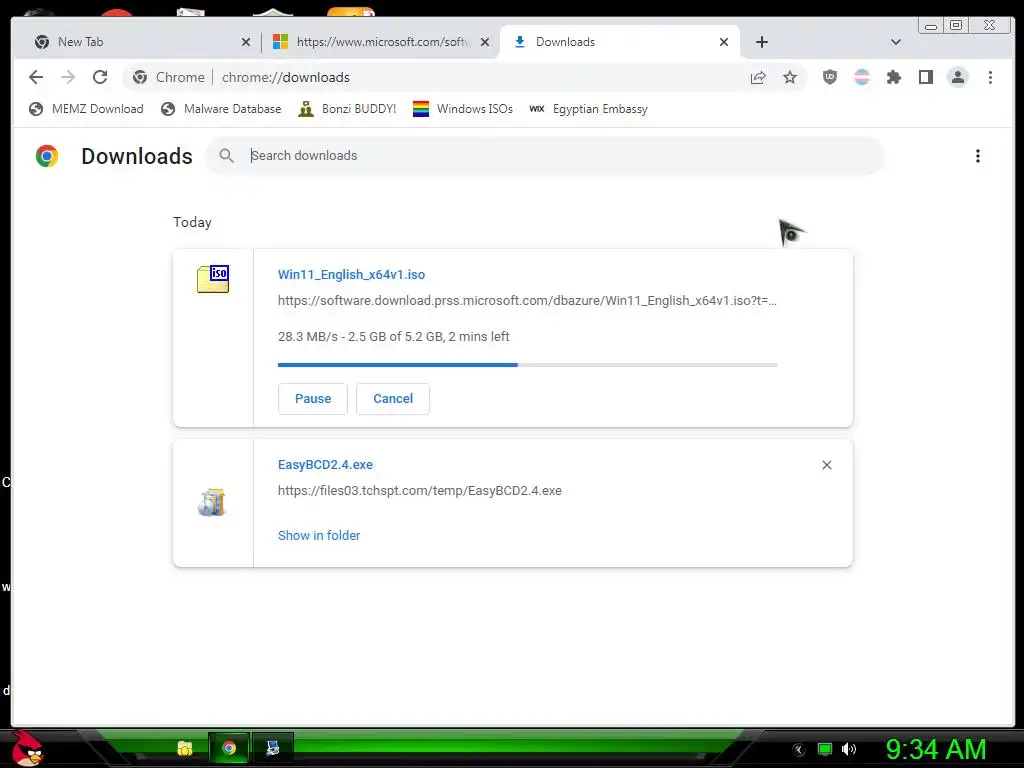Open the Bonzi BUDDY! bookmark
This screenshot has height=768, width=1024.
pyautogui.click(x=347, y=109)
